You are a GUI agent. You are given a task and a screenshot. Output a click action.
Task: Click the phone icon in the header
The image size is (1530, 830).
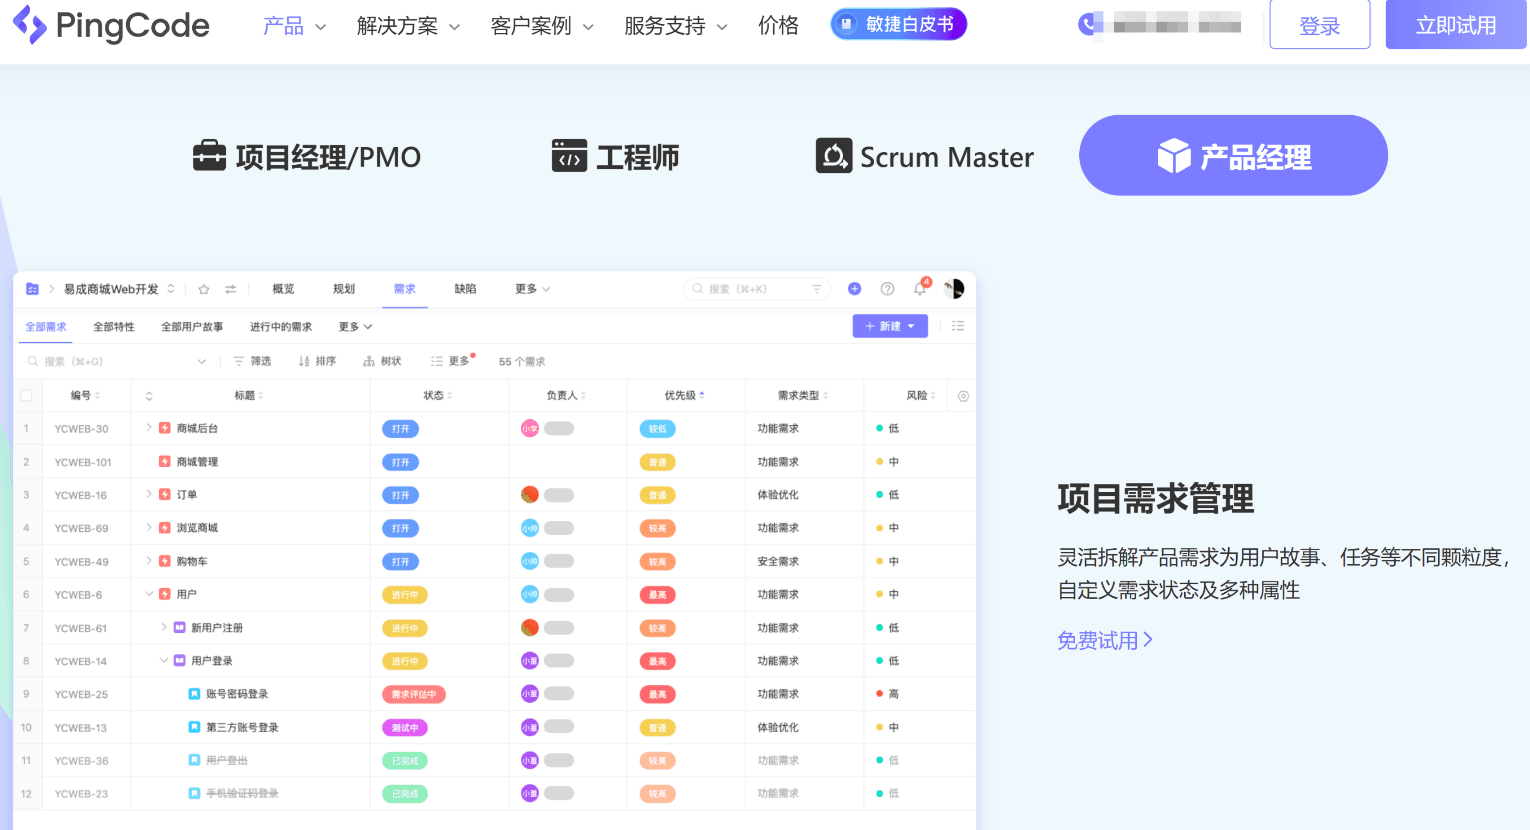(x=1088, y=24)
